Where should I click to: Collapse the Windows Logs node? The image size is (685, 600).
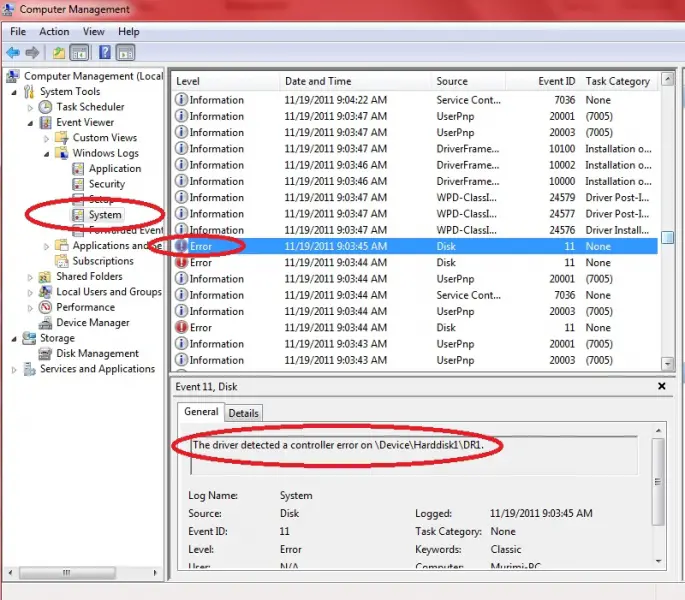46,154
